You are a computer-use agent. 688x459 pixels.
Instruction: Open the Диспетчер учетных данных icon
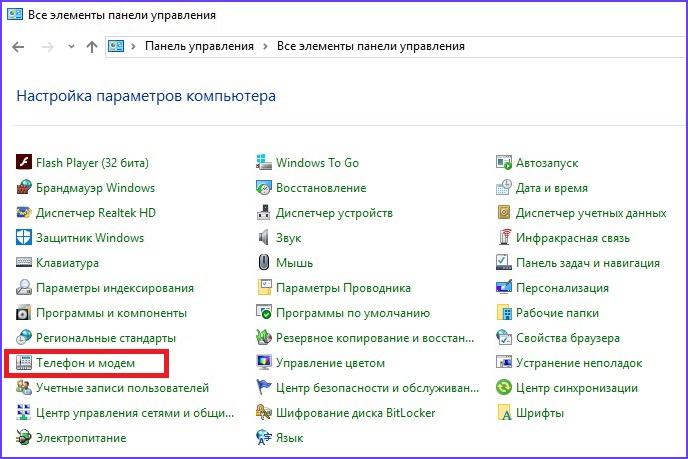pos(504,212)
